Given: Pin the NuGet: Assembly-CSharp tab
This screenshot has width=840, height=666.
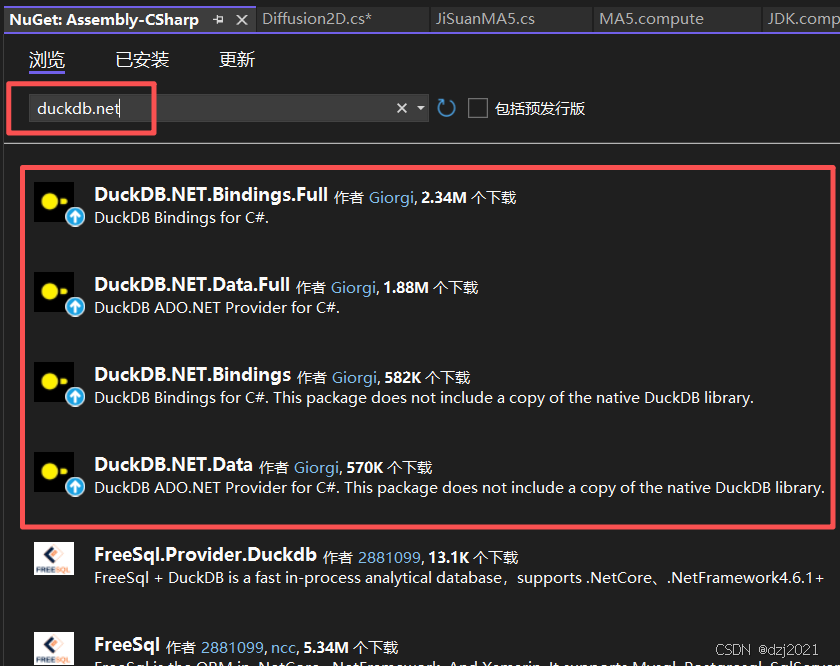Looking at the screenshot, I should [218, 20].
